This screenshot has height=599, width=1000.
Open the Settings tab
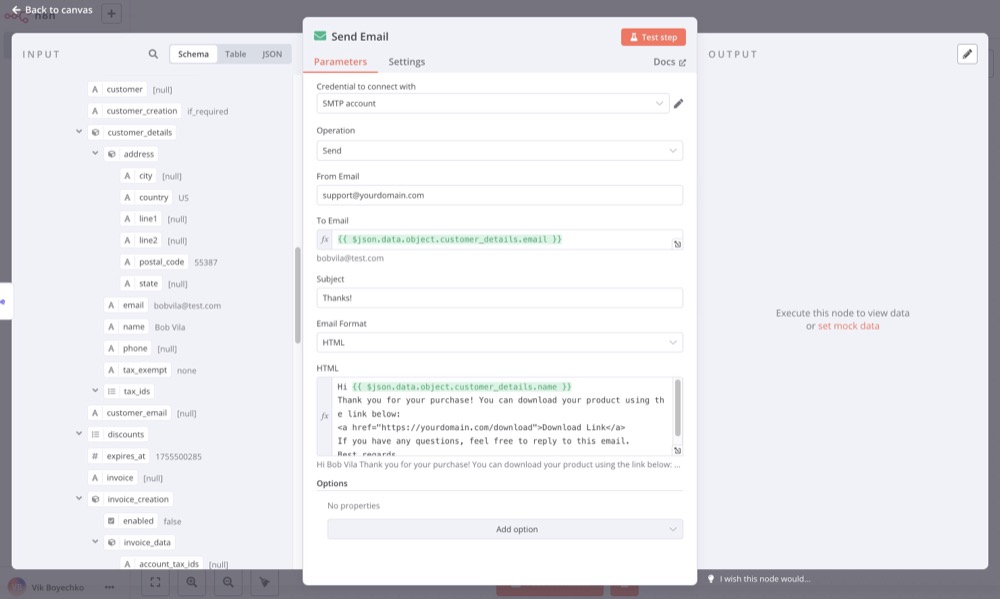click(x=406, y=62)
